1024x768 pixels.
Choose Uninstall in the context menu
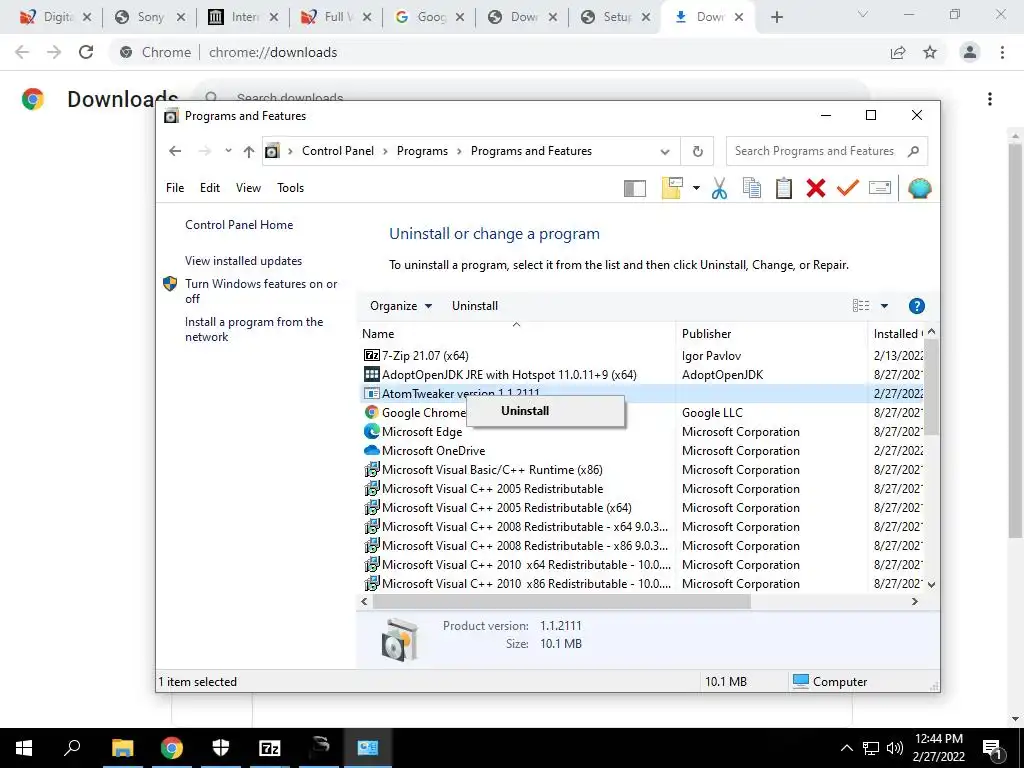point(545,411)
